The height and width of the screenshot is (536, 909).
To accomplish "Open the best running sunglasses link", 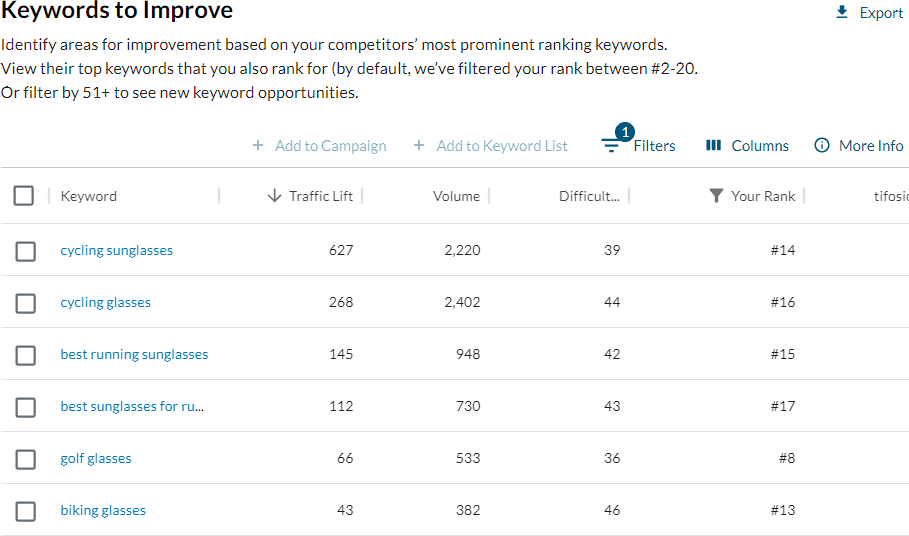I will click(x=134, y=355).
